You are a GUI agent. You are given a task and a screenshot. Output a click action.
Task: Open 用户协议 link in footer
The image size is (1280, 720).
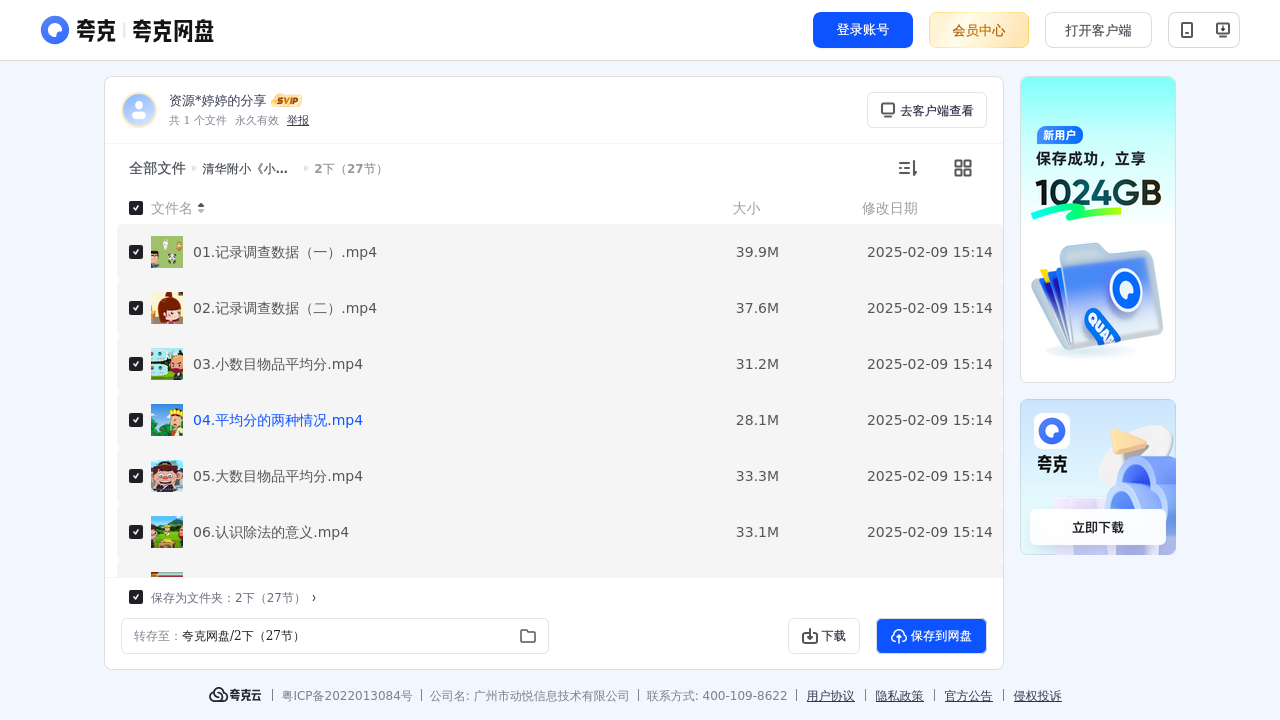pos(831,696)
